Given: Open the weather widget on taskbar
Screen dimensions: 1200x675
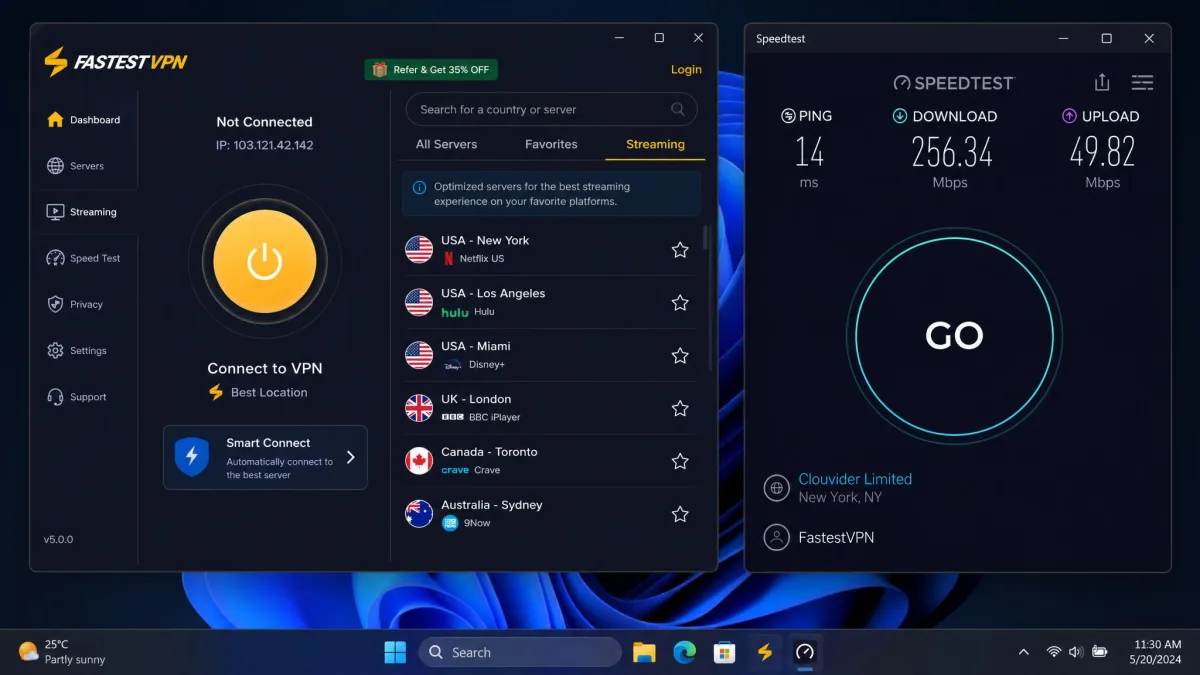Looking at the screenshot, I should pyautogui.click(x=62, y=652).
